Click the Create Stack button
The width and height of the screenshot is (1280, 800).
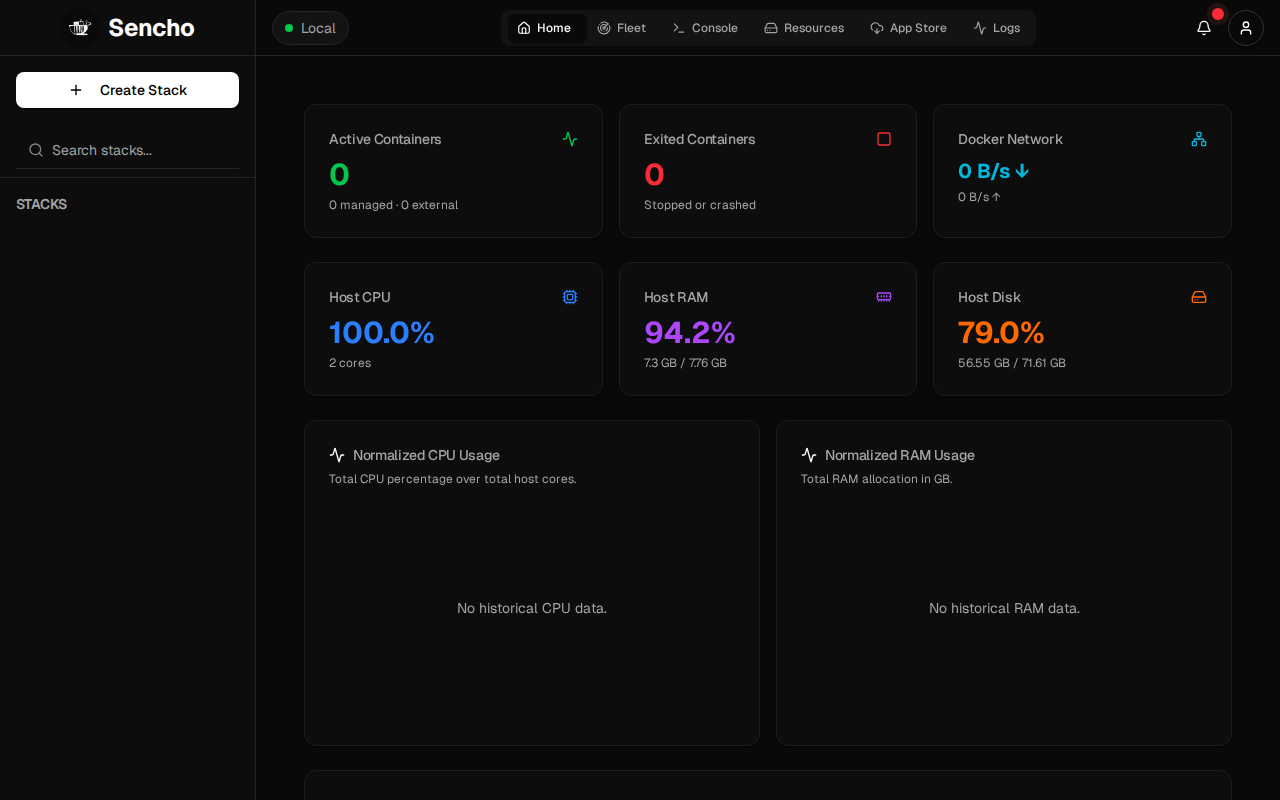[127, 90]
